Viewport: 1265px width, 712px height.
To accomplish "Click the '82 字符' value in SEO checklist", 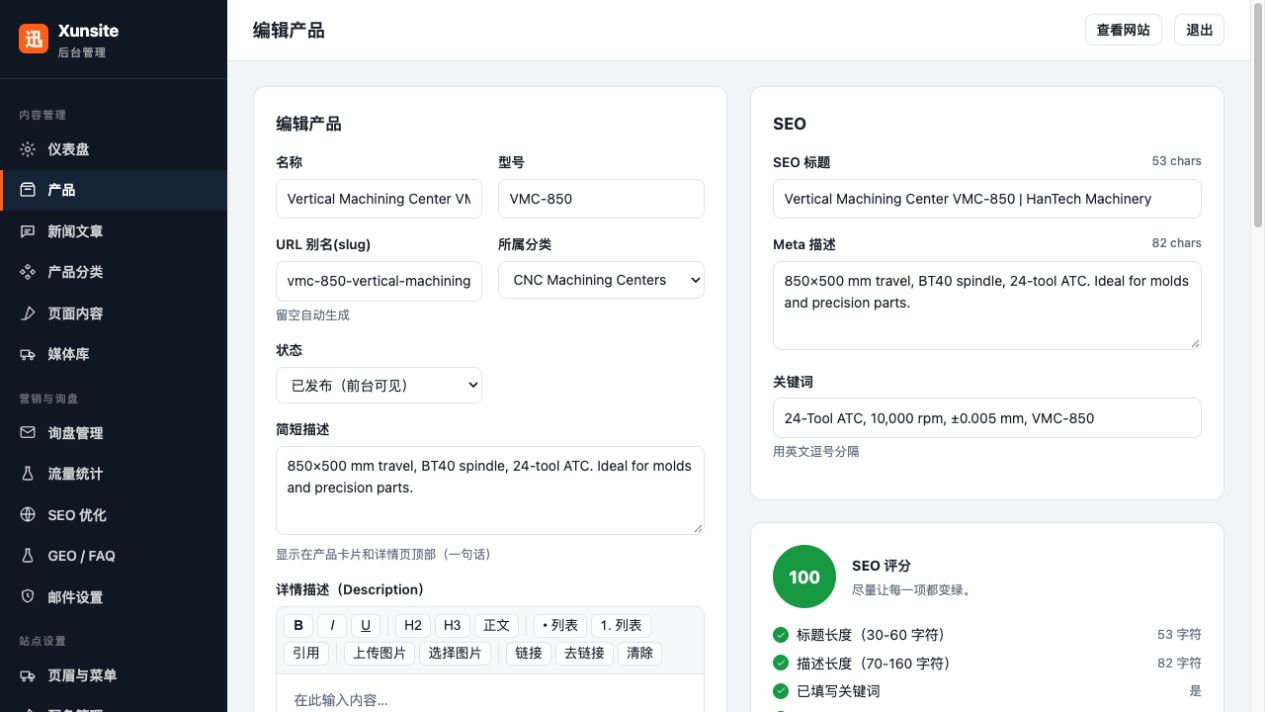I will (1179, 663).
